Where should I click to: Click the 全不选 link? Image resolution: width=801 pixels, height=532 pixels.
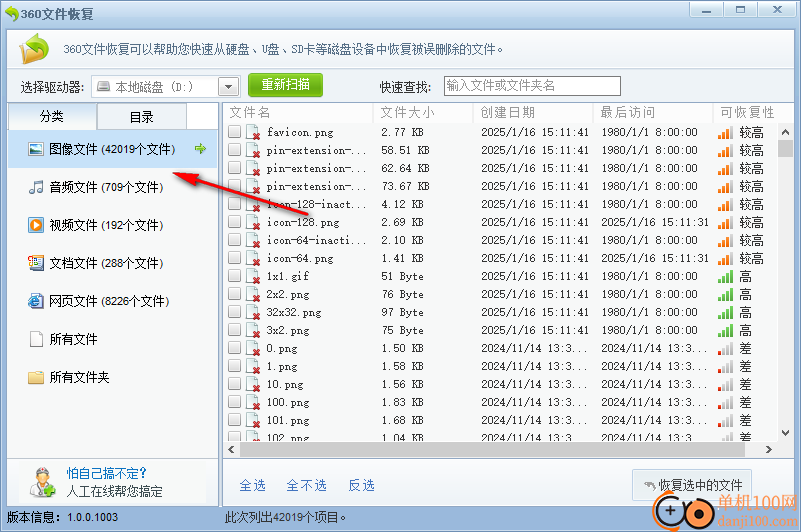pyautogui.click(x=307, y=485)
